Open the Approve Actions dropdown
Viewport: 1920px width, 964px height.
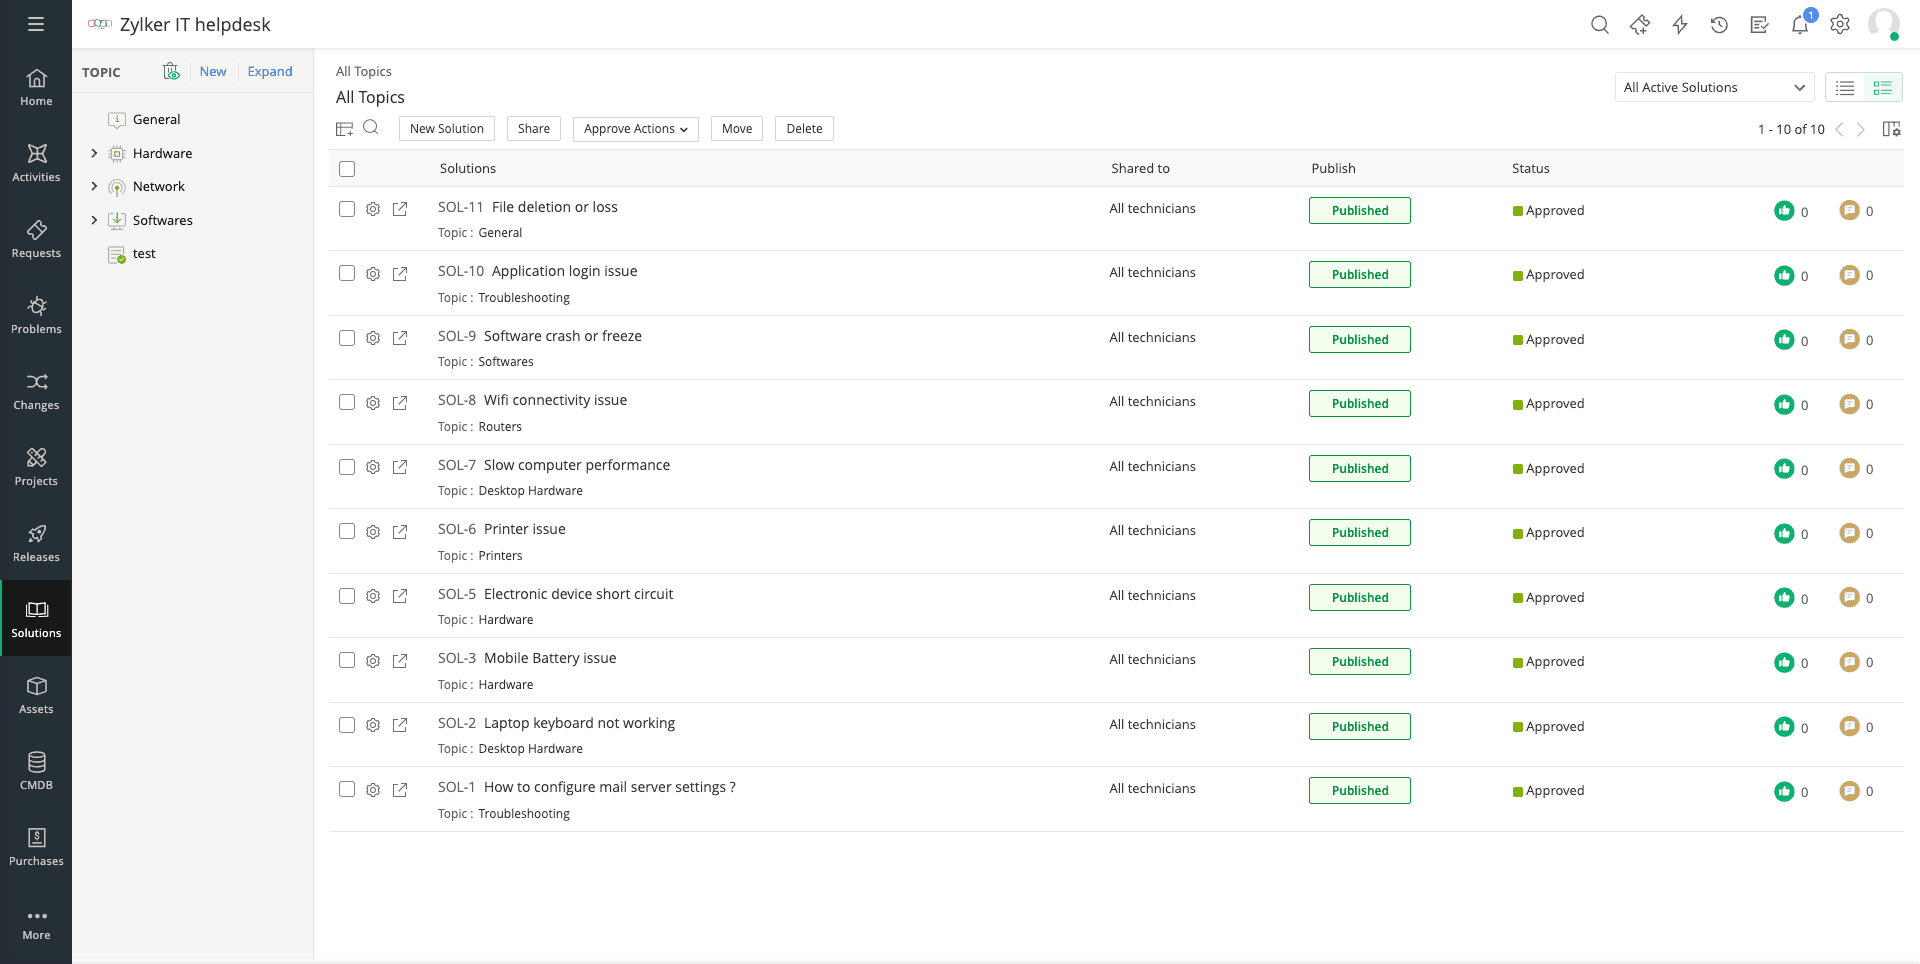pyautogui.click(x=634, y=128)
